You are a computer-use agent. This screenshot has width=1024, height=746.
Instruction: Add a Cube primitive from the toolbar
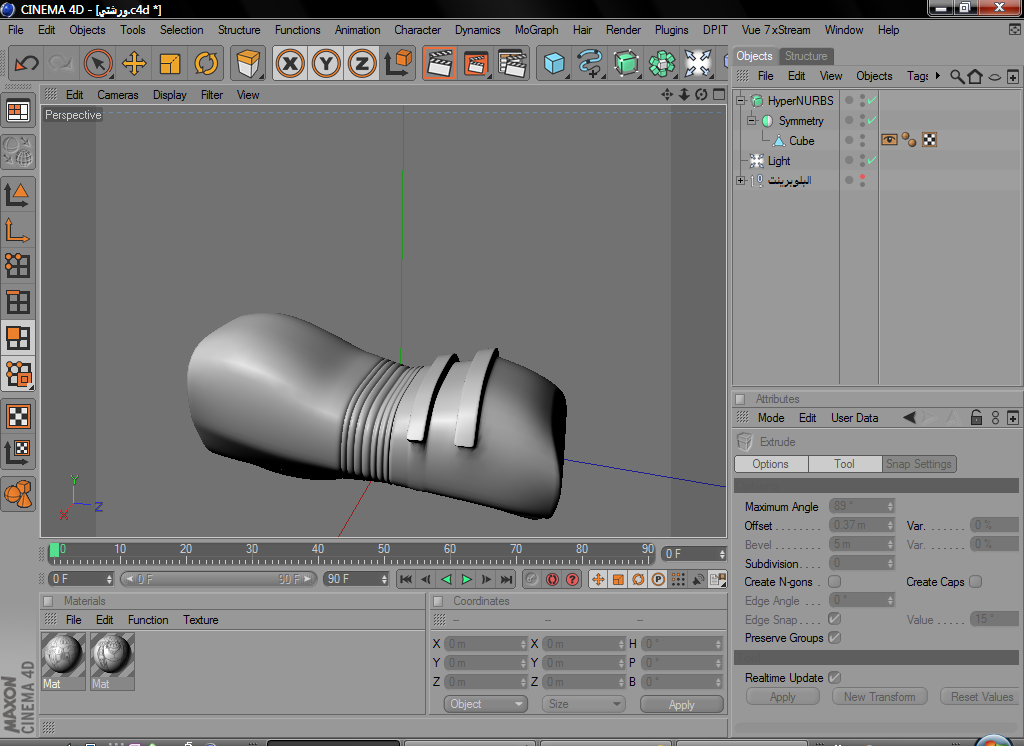click(553, 64)
